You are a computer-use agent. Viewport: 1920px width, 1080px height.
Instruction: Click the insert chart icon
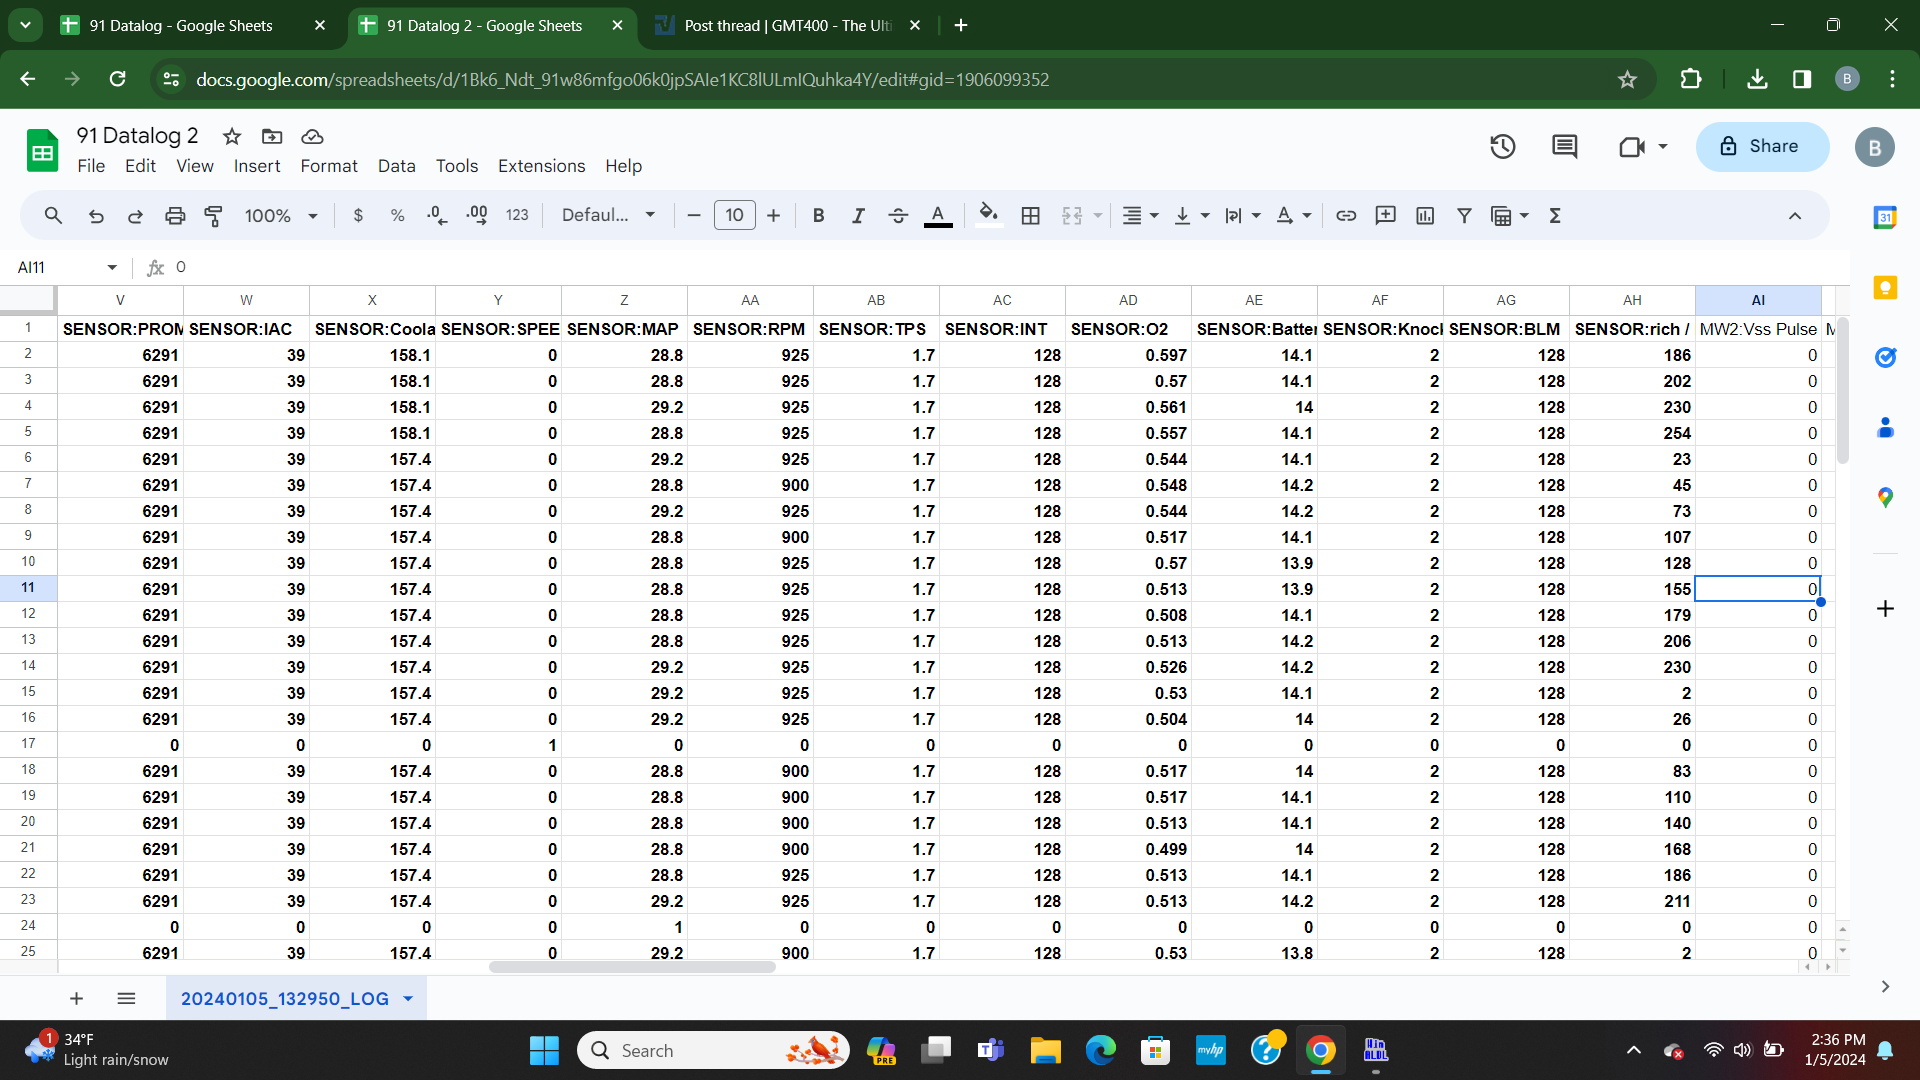(1425, 215)
